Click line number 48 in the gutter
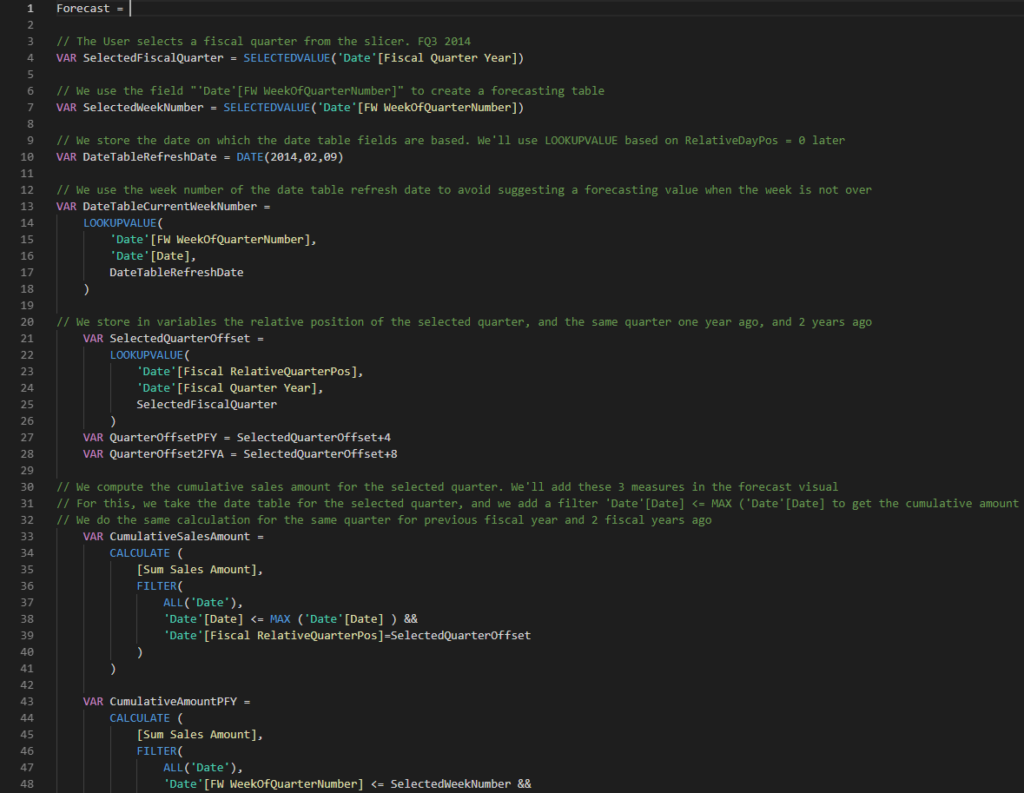Image resolution: width=1024 pixels, height=793 pixels. tap(28, 783)
